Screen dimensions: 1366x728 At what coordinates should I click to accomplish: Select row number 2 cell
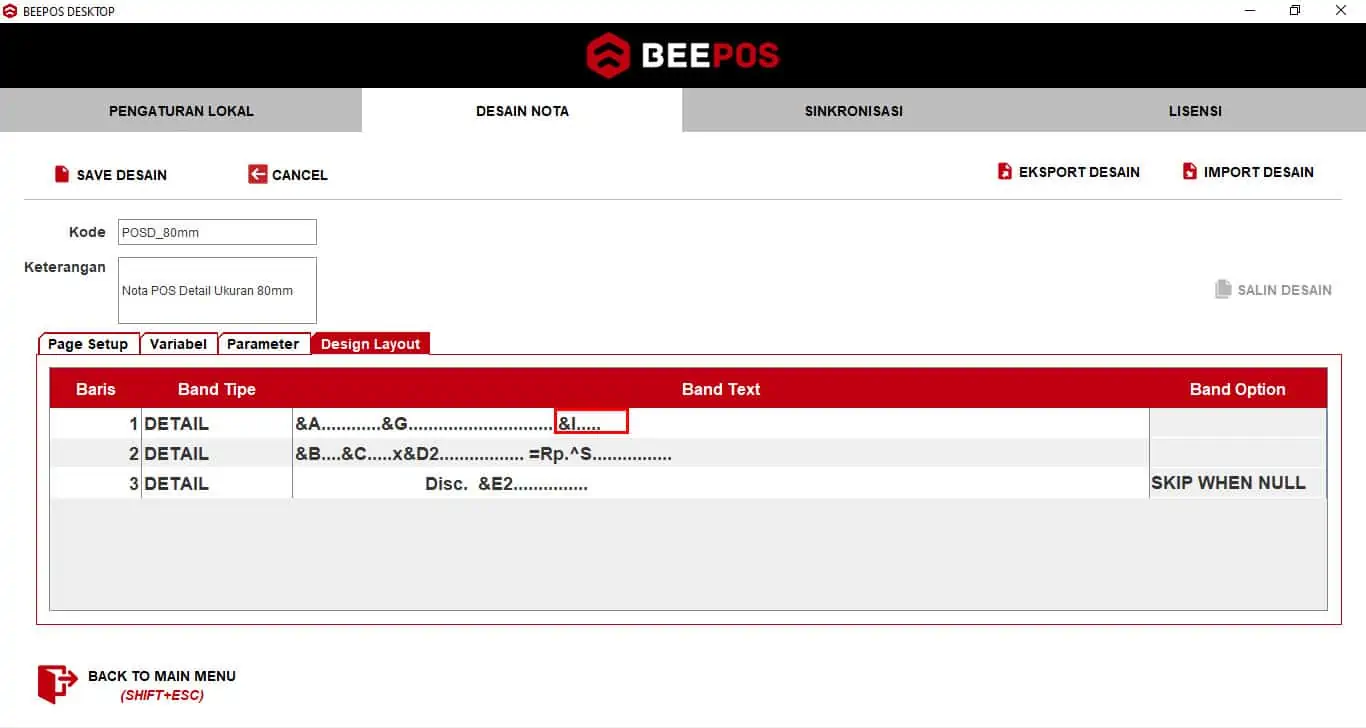[96, 453]
